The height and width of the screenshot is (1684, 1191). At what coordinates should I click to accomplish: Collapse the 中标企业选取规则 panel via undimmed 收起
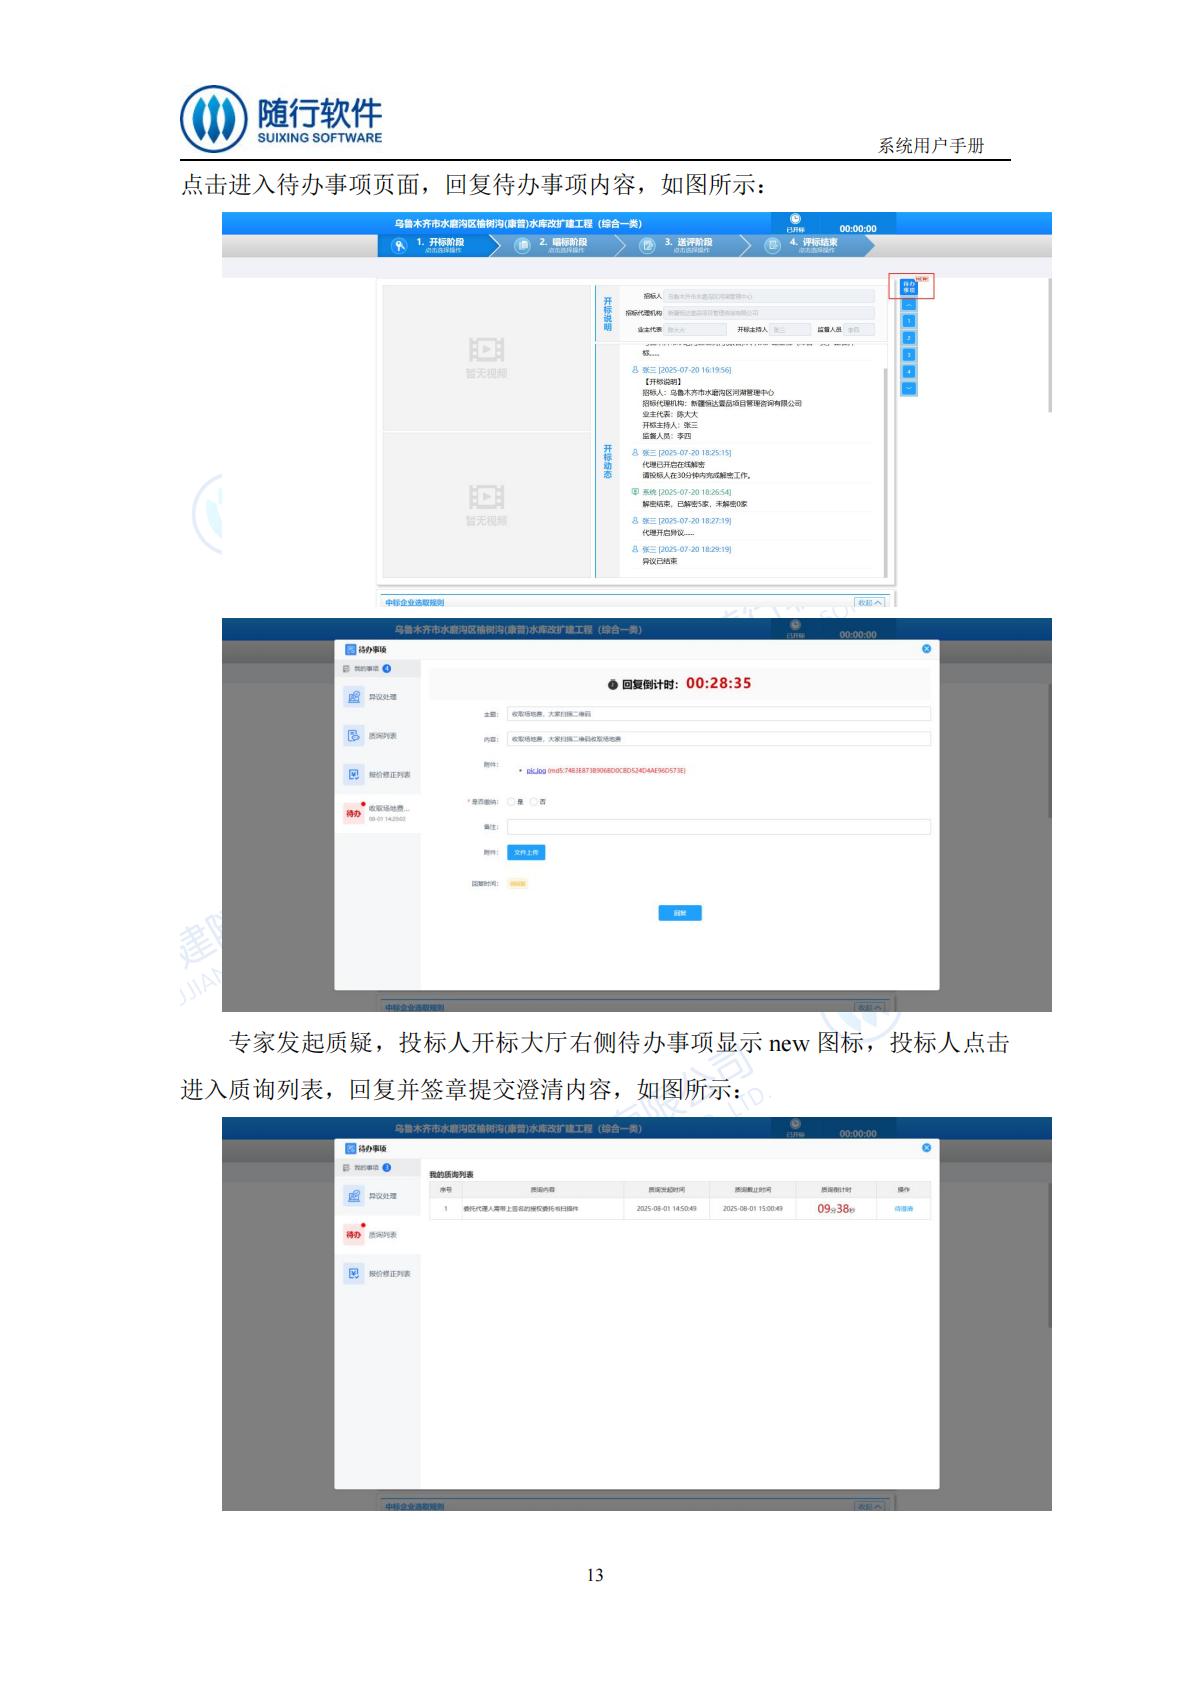pos(869,603)
